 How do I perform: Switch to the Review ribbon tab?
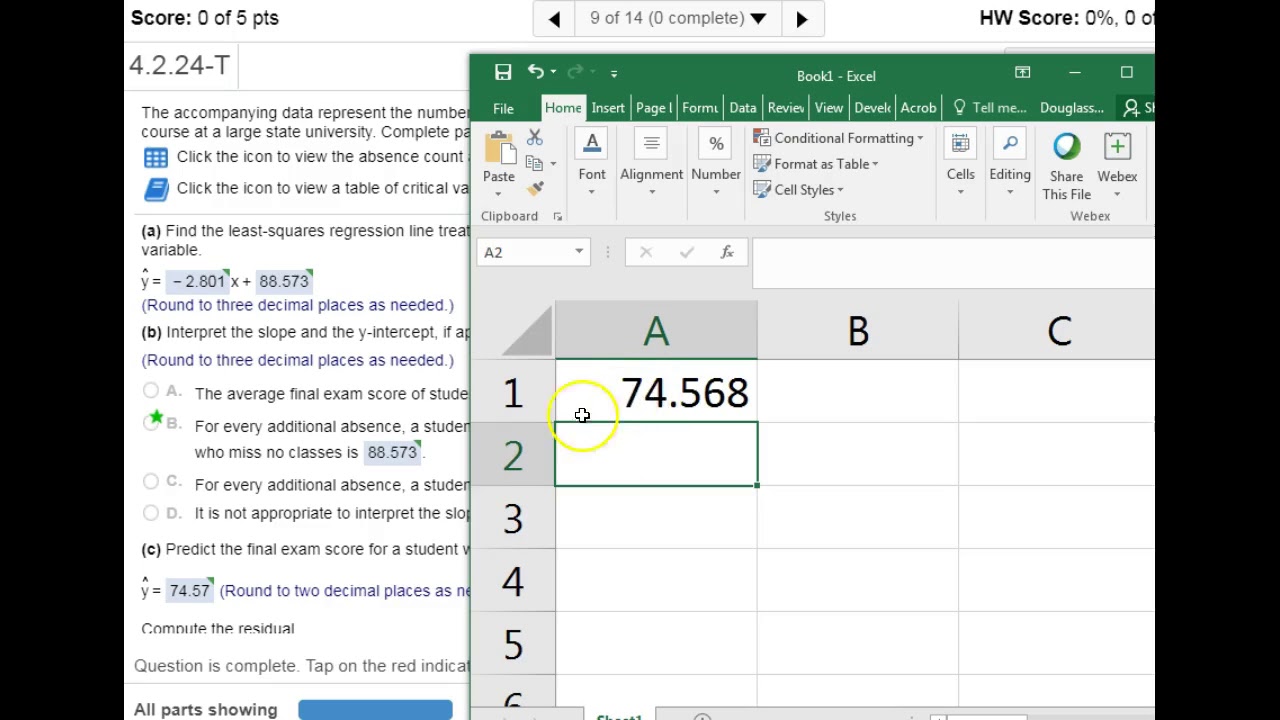pos(786,108)
